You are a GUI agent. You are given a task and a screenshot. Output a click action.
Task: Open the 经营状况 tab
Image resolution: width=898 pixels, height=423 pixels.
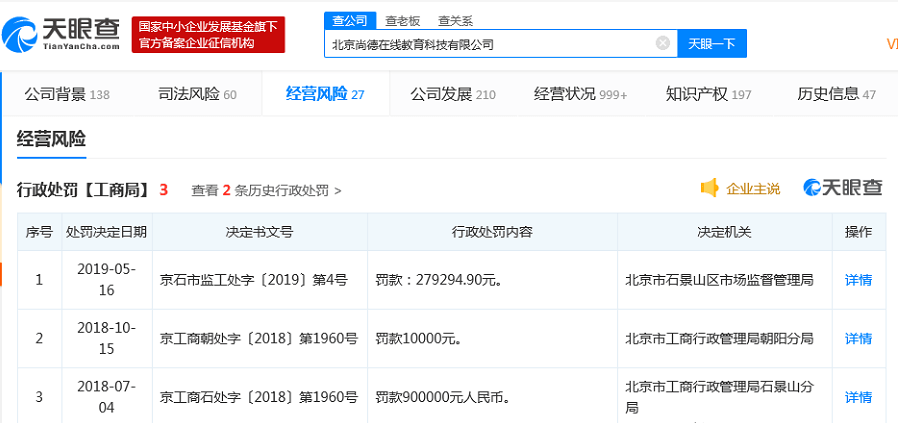coord(580,94)
